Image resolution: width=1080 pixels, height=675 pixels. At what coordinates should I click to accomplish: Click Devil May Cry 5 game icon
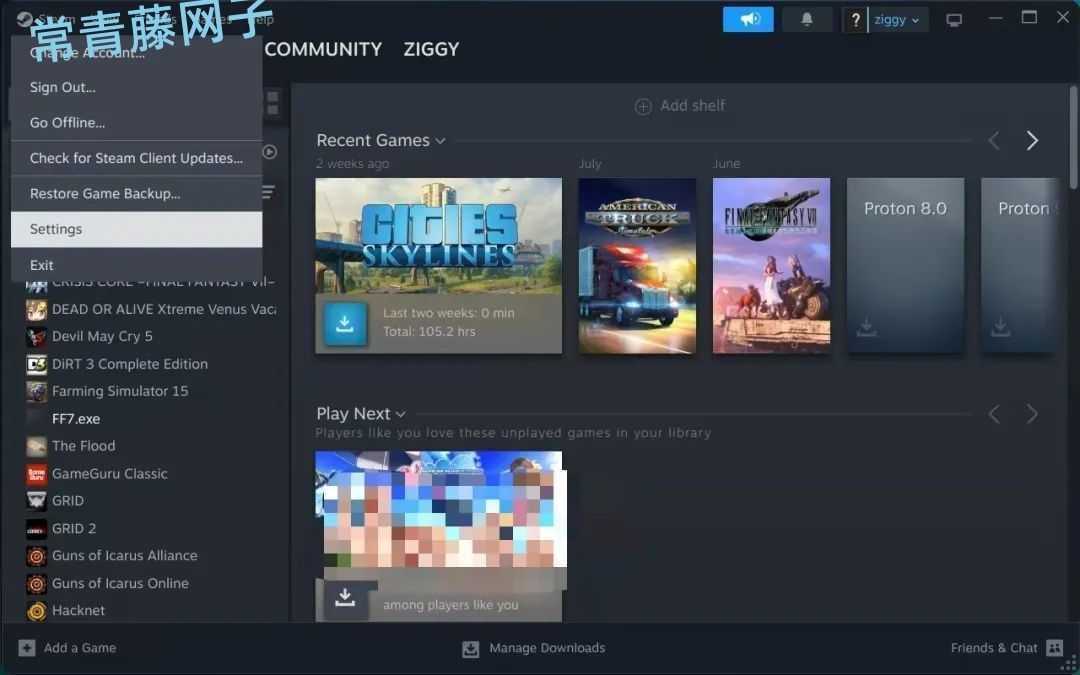[x=37, y=337]
